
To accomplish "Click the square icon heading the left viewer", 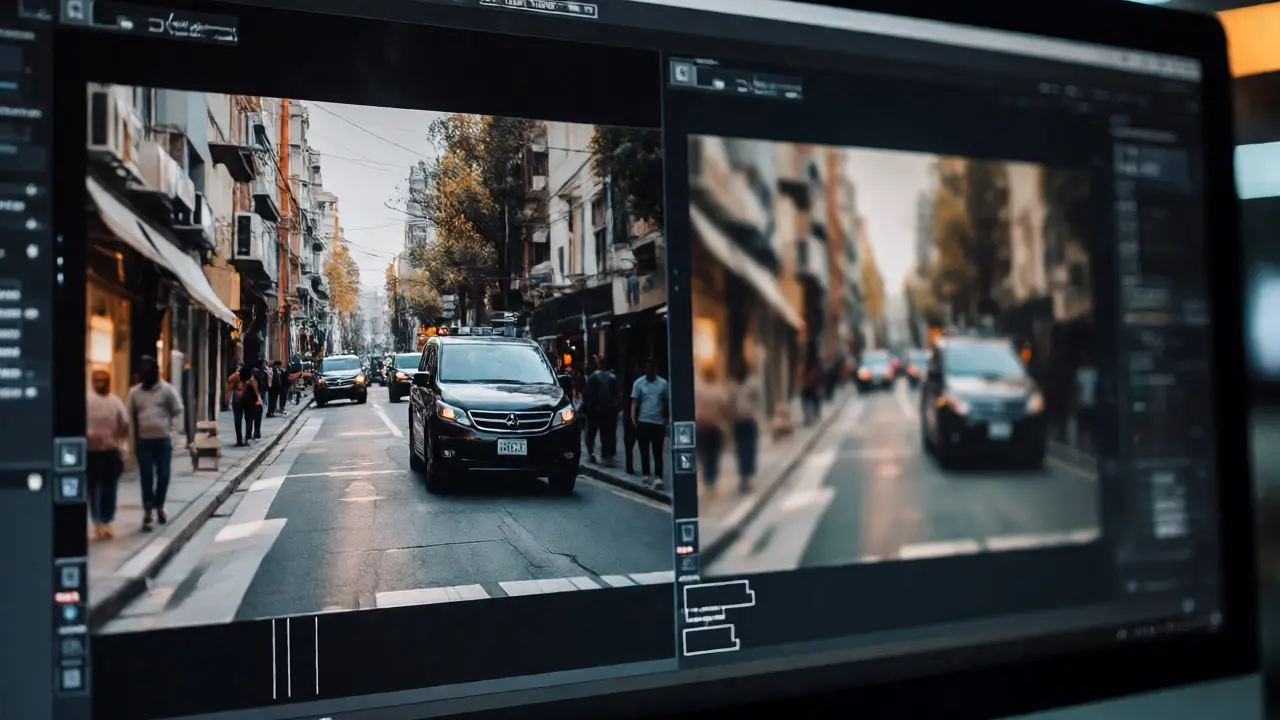I will coord(74,12).
